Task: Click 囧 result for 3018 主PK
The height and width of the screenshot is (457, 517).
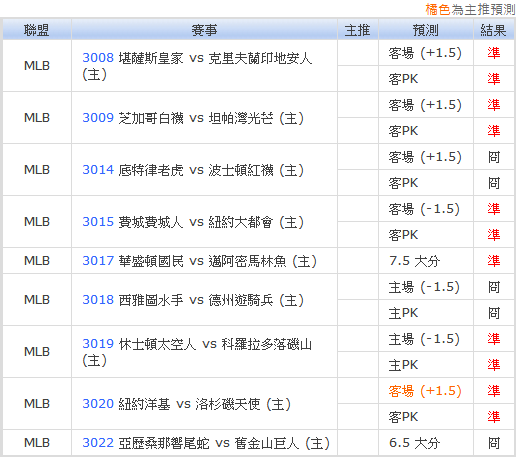Action: (x=494, y=313)
